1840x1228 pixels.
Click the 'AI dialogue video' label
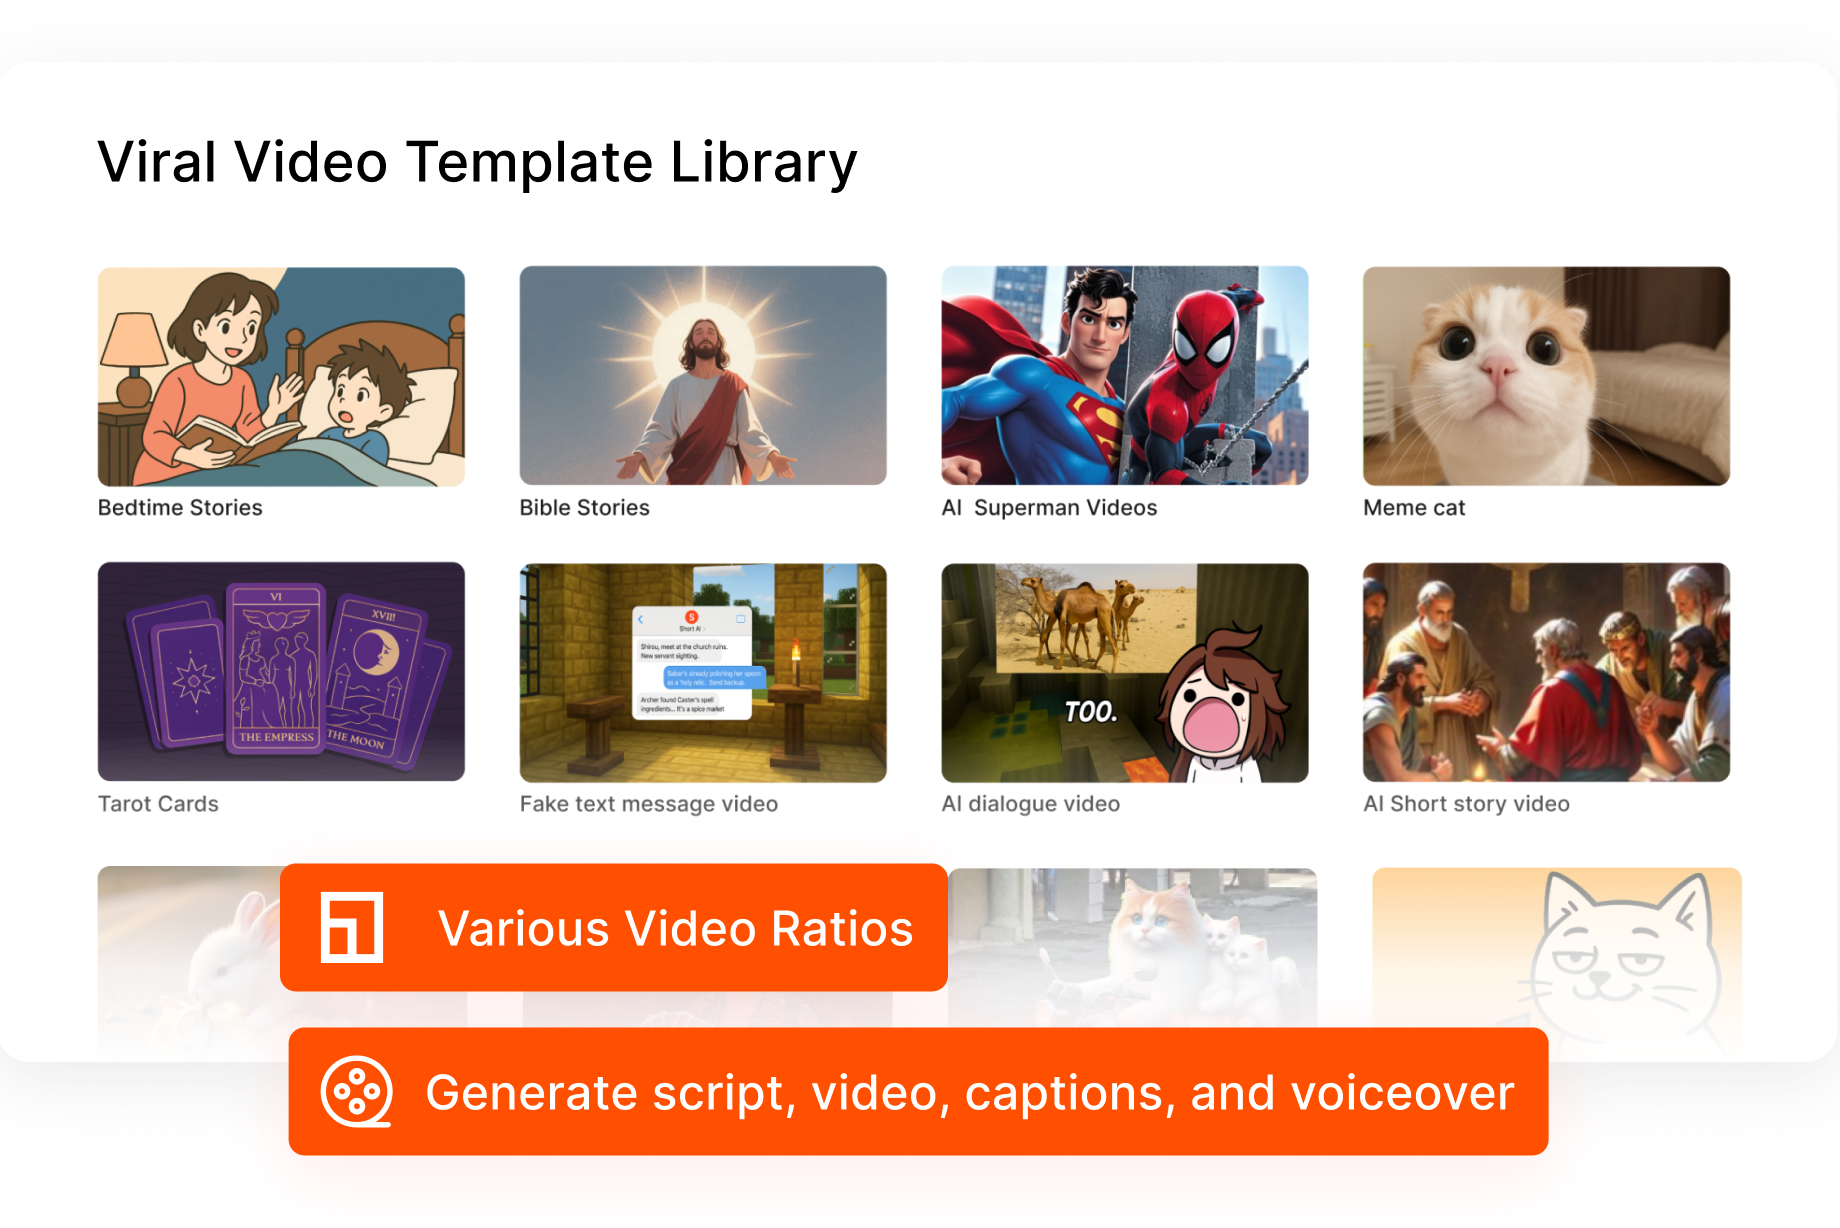coord(1031,804)
